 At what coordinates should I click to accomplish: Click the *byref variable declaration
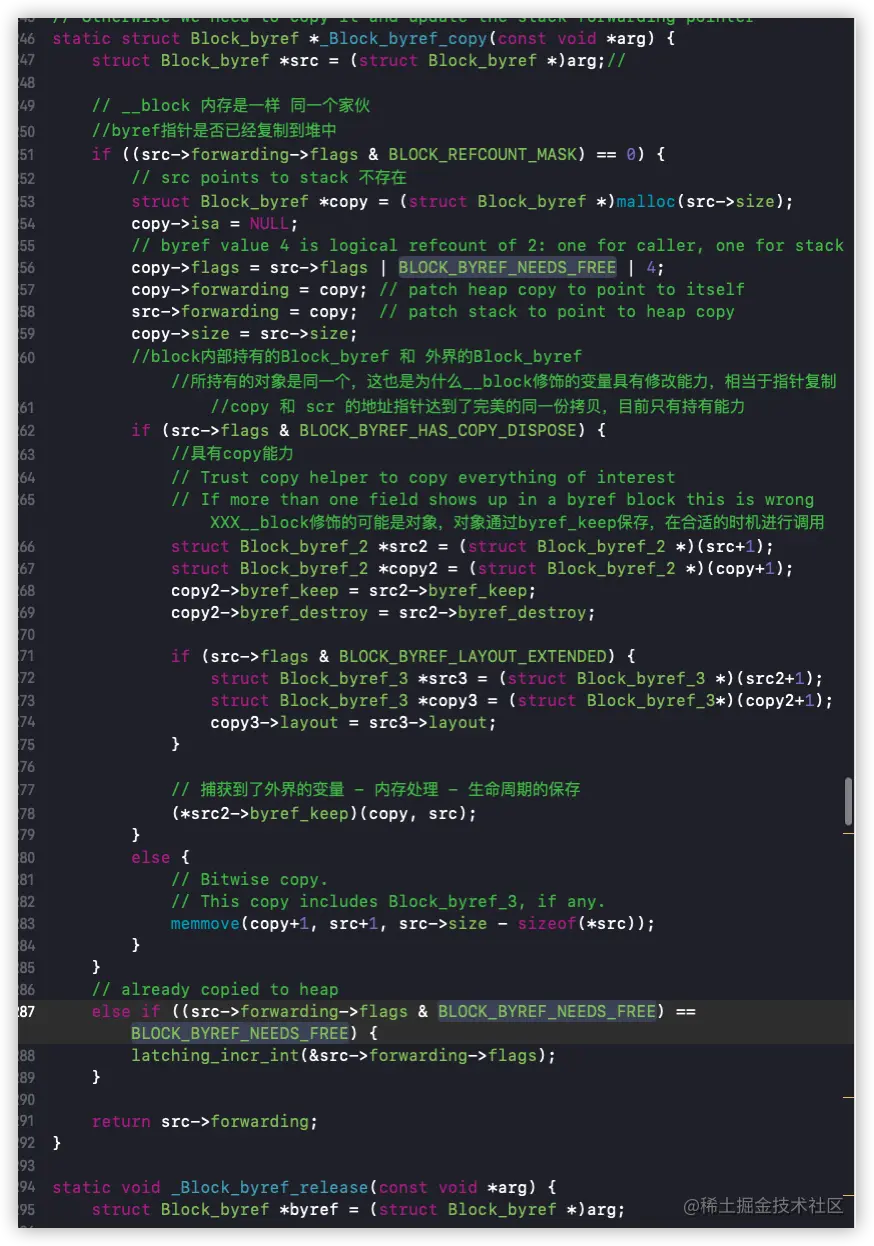click(309, 1209)
